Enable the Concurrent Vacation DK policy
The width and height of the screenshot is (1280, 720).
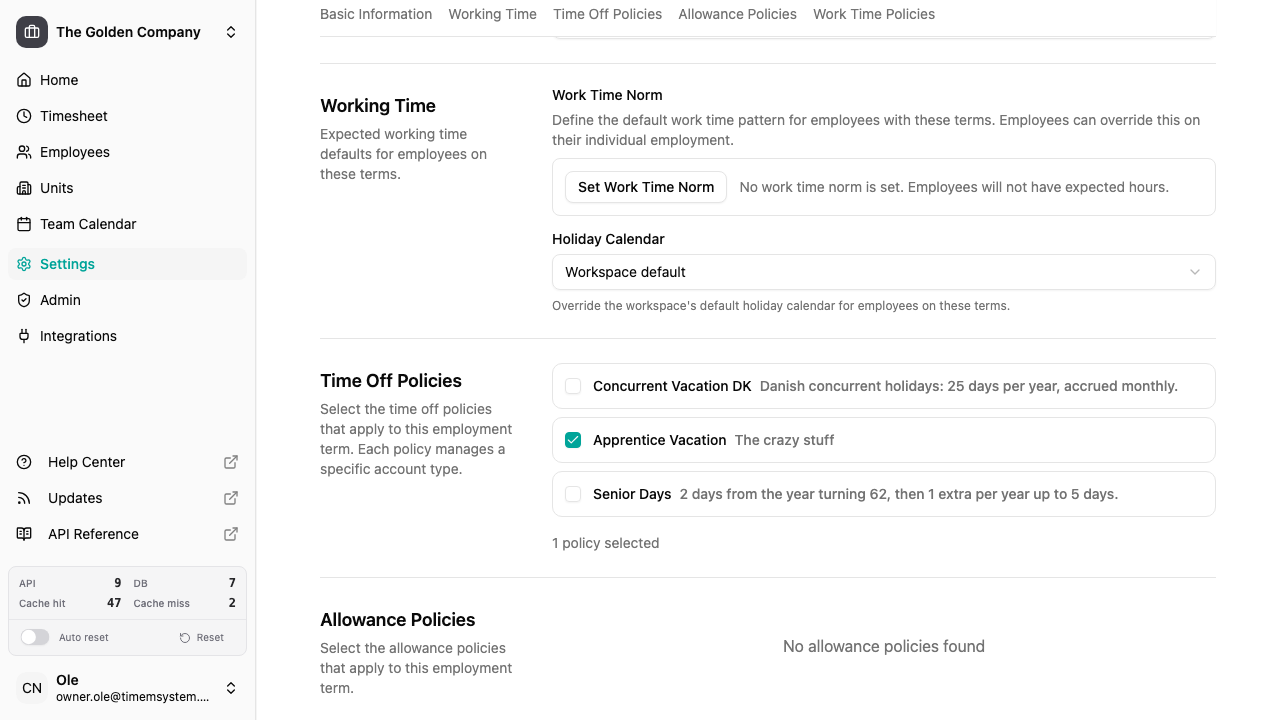coord(573,385)
